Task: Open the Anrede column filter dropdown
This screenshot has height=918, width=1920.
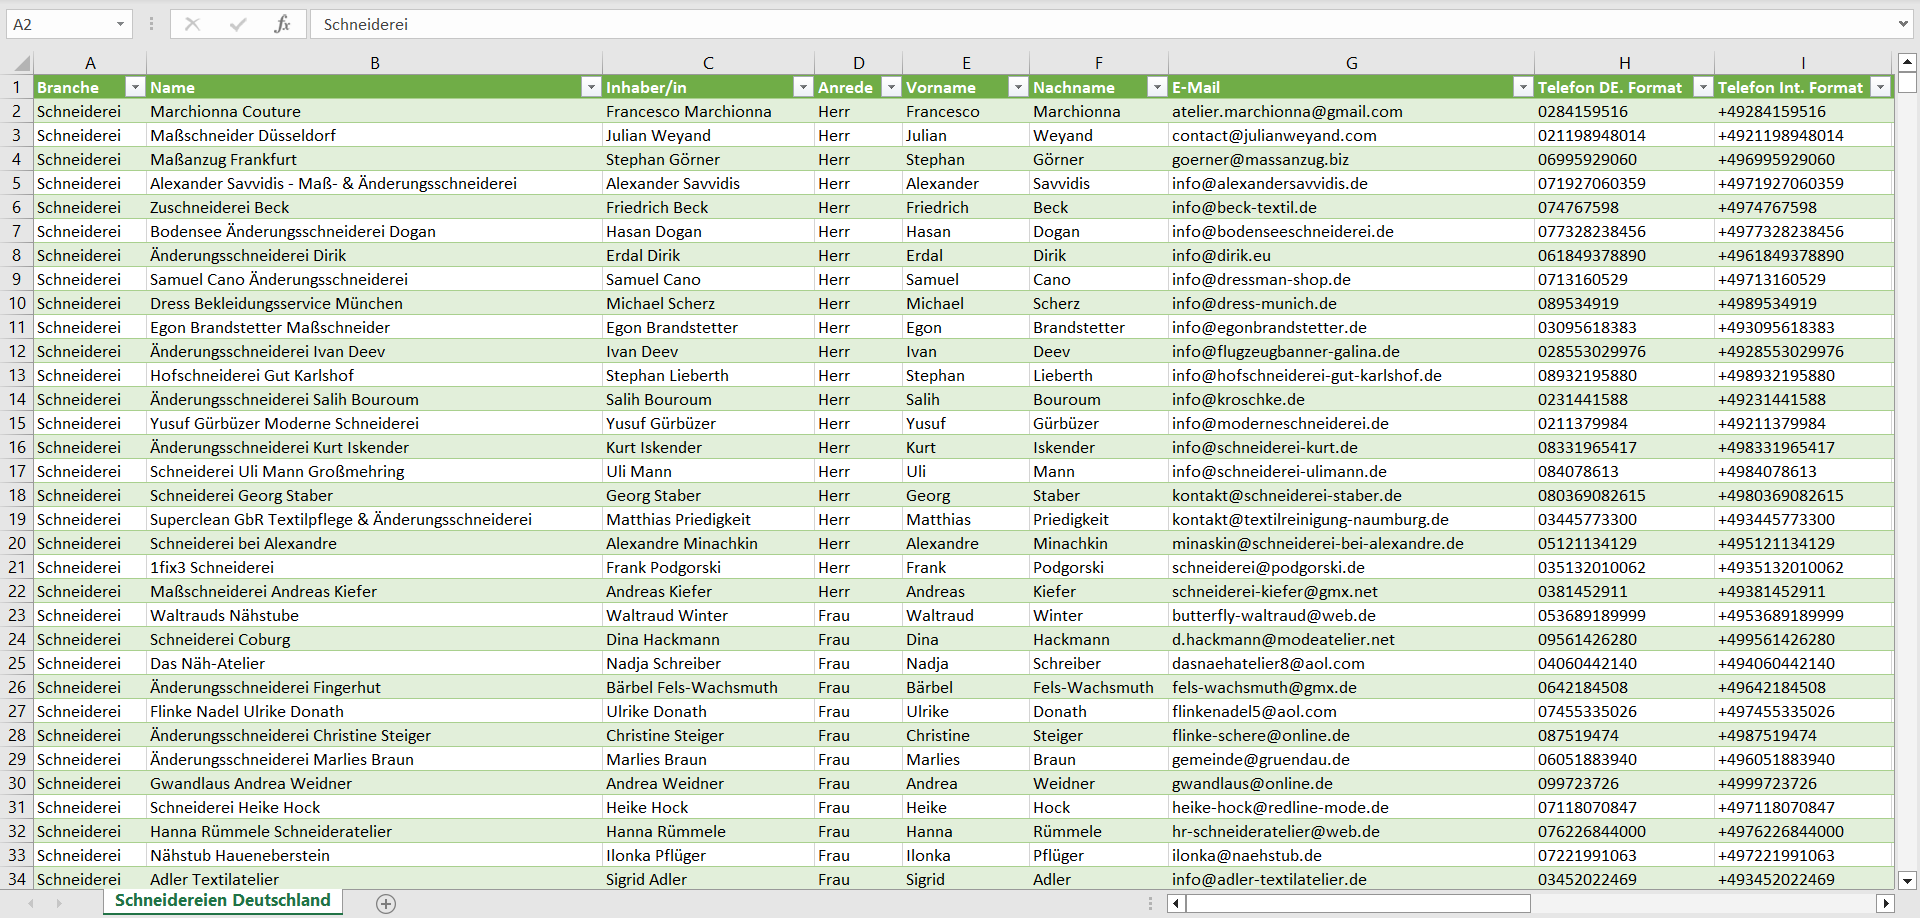Action: (890, 87)
